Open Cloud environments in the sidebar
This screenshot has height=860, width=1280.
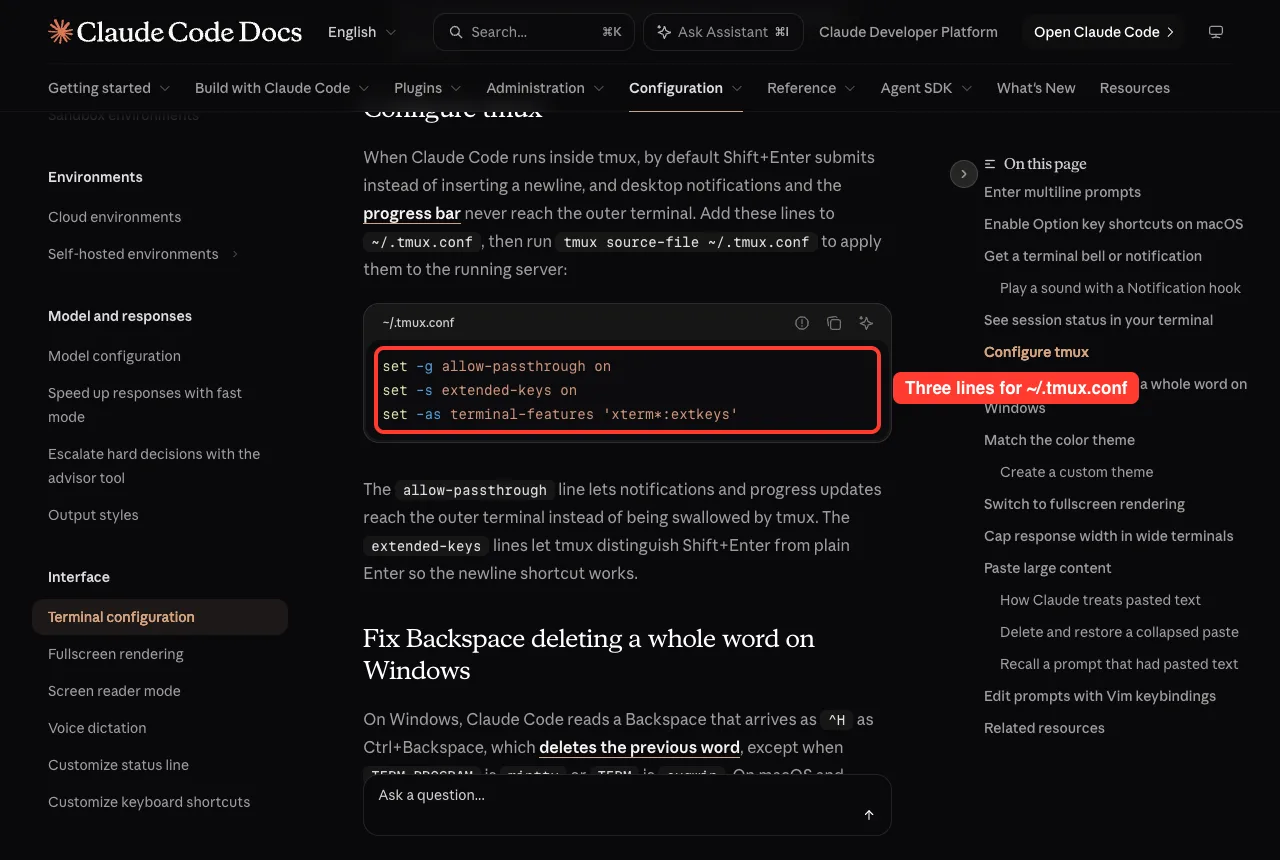(115, 217)
